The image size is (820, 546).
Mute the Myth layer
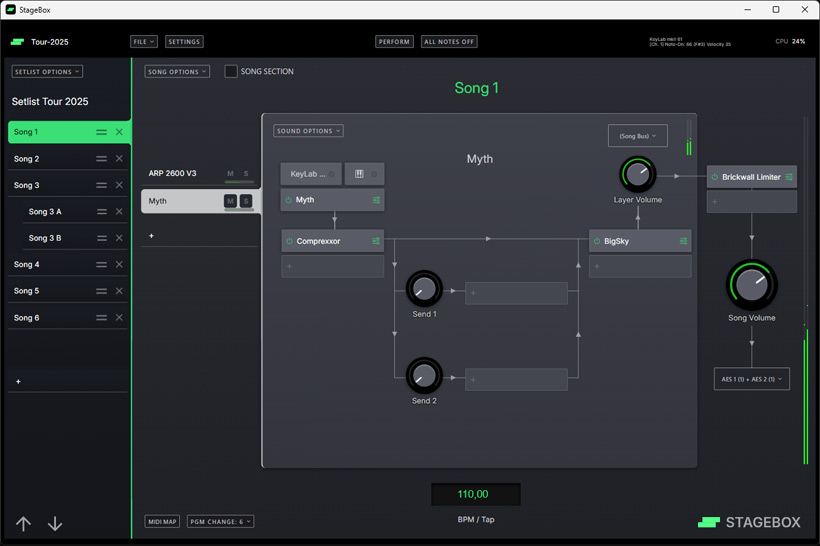tap(230, 201)
